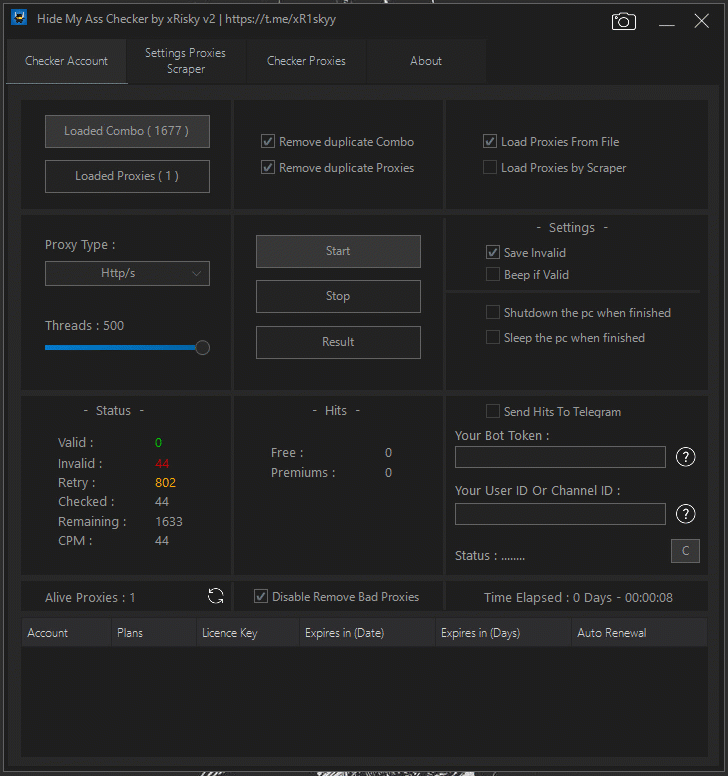Open the Proxy Type dropdown

(127, 273)
